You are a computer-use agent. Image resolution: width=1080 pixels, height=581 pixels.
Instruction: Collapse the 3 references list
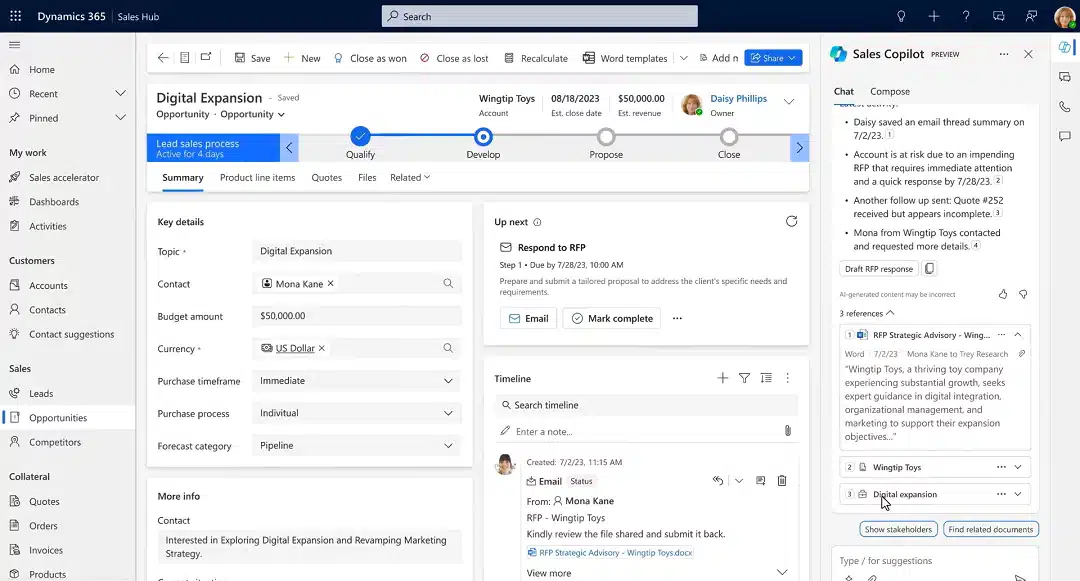(866, 313)
